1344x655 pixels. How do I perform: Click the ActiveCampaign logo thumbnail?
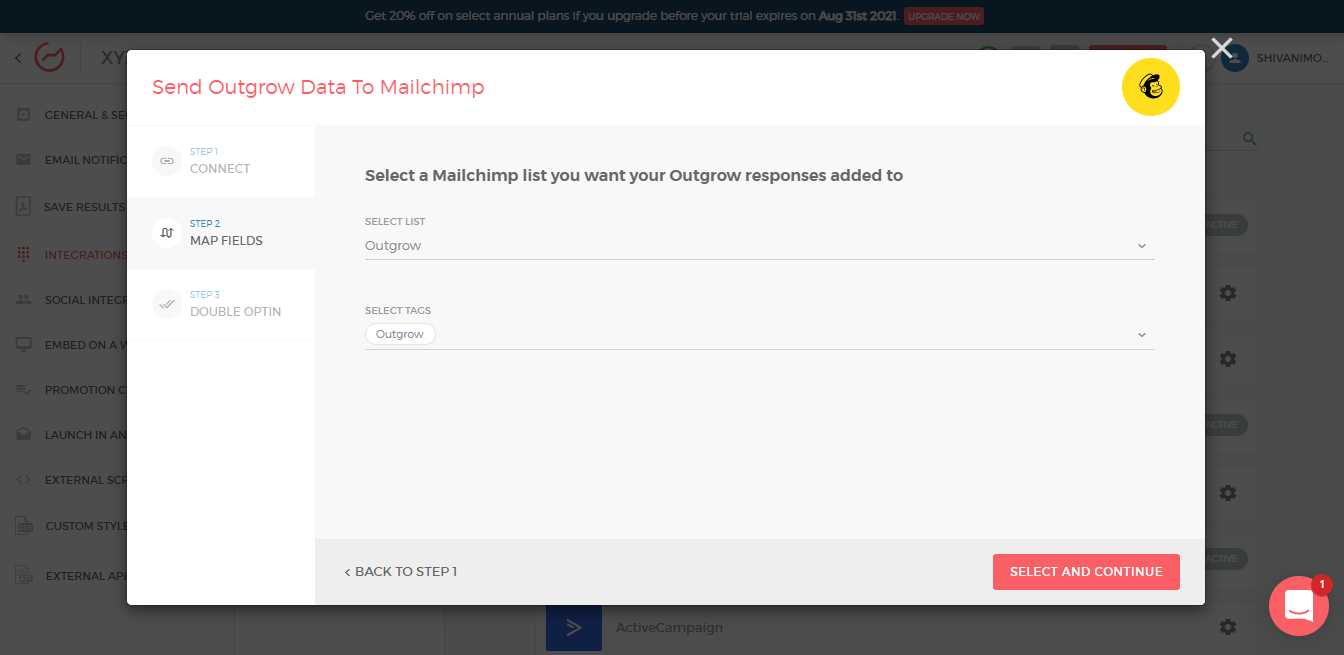click(574, 628)
